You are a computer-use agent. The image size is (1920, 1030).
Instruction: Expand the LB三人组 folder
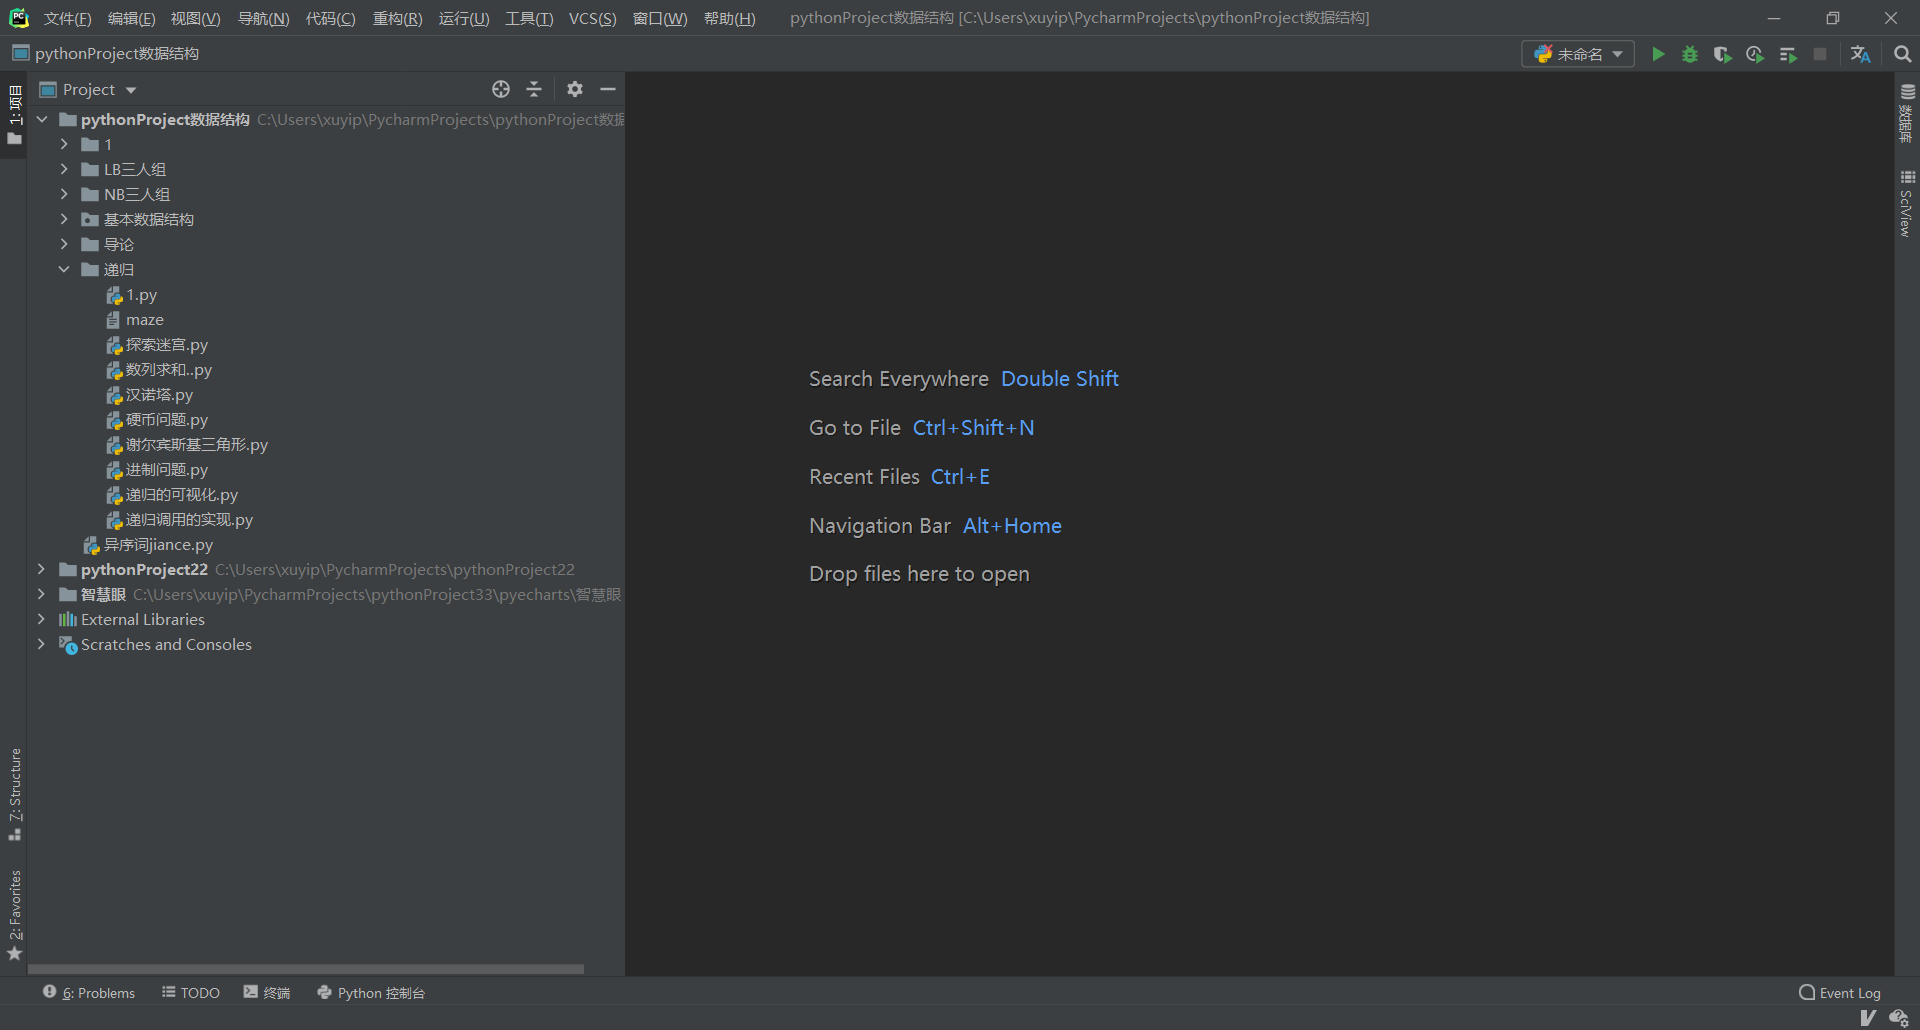click(64, 169)
